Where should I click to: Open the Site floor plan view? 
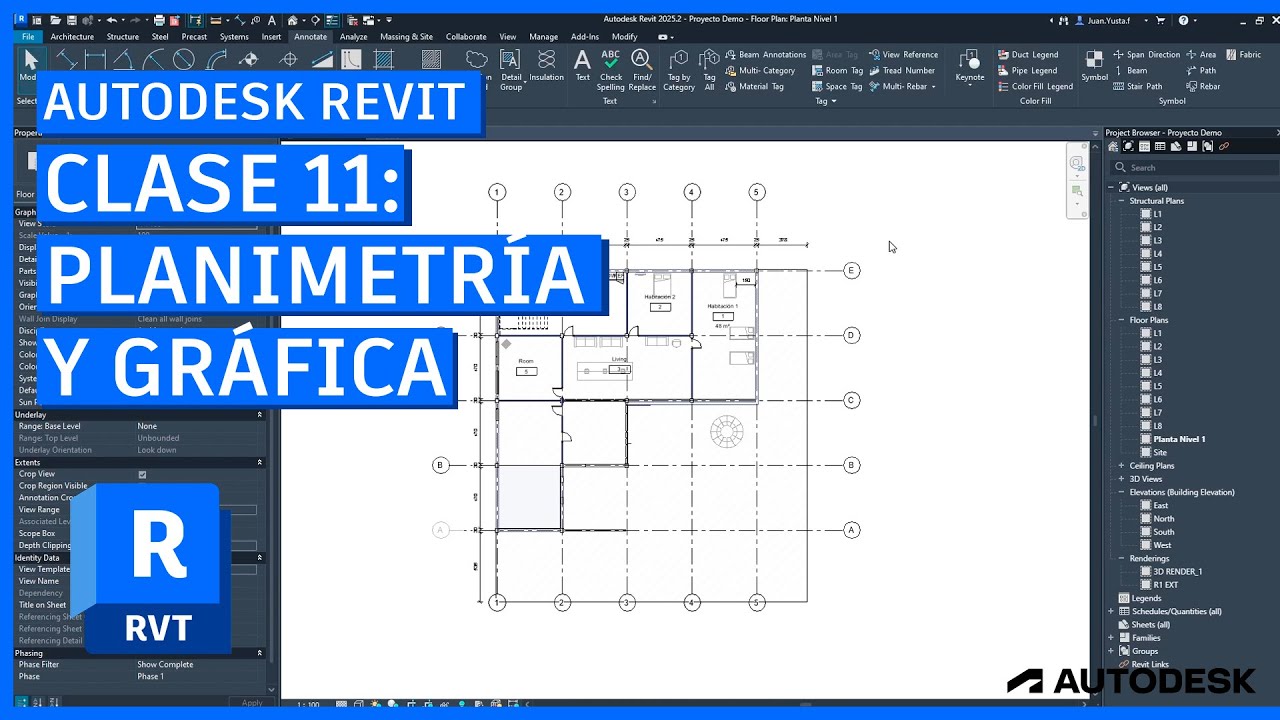click(x=1160, y=452)
